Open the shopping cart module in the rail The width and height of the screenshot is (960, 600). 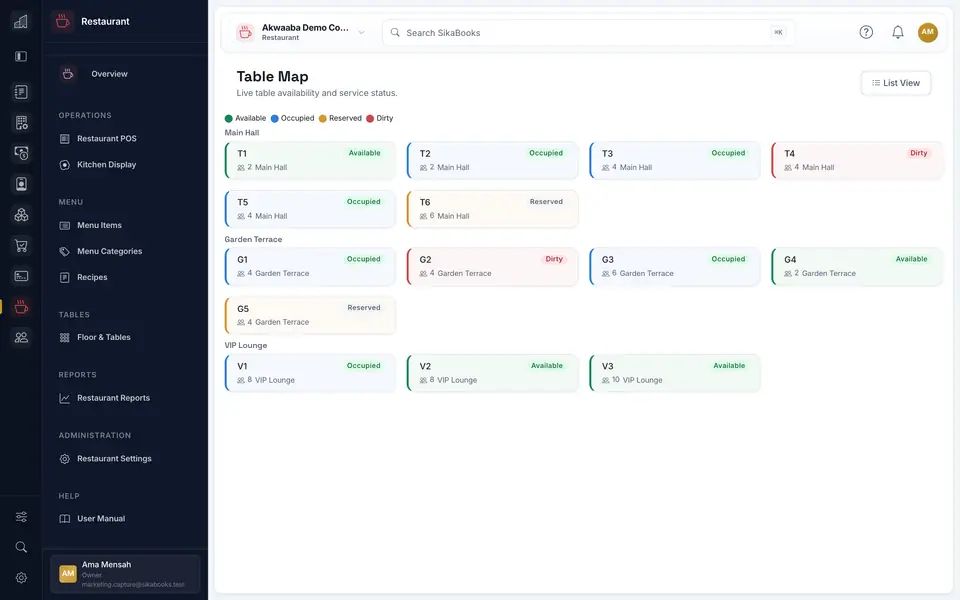21,246
